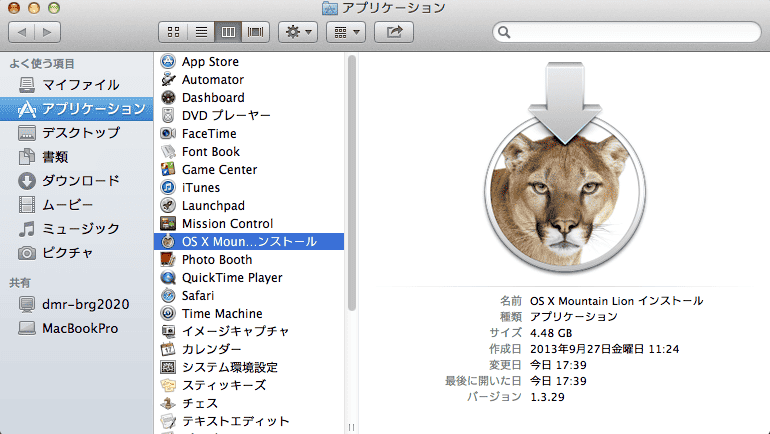Click 種類 value アプリケーション in preview
This screenshot has width=770, height=434.
click(x=574, y=317)
